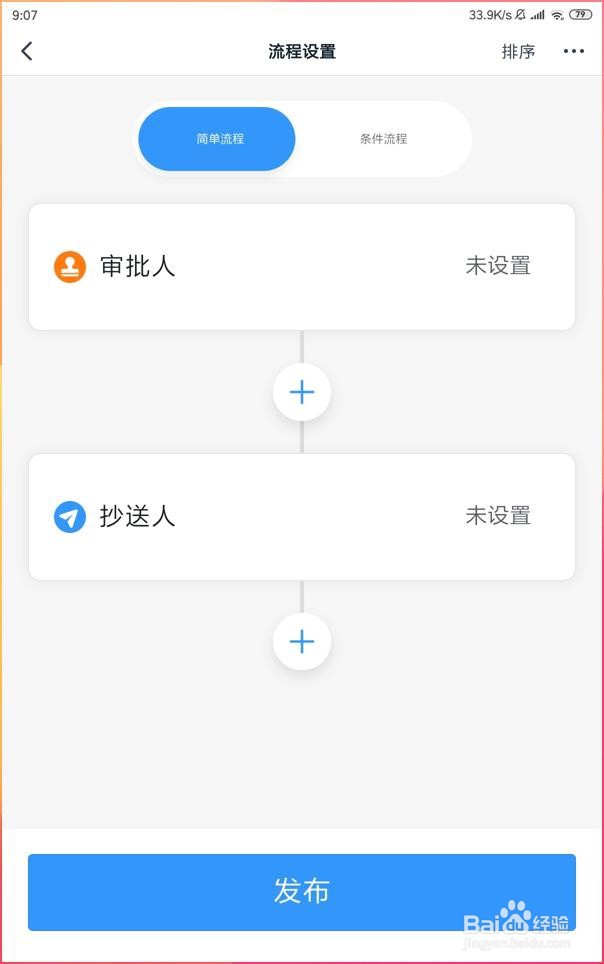Click the blue paper-plane icon for 抄送人

click(70, 516)
